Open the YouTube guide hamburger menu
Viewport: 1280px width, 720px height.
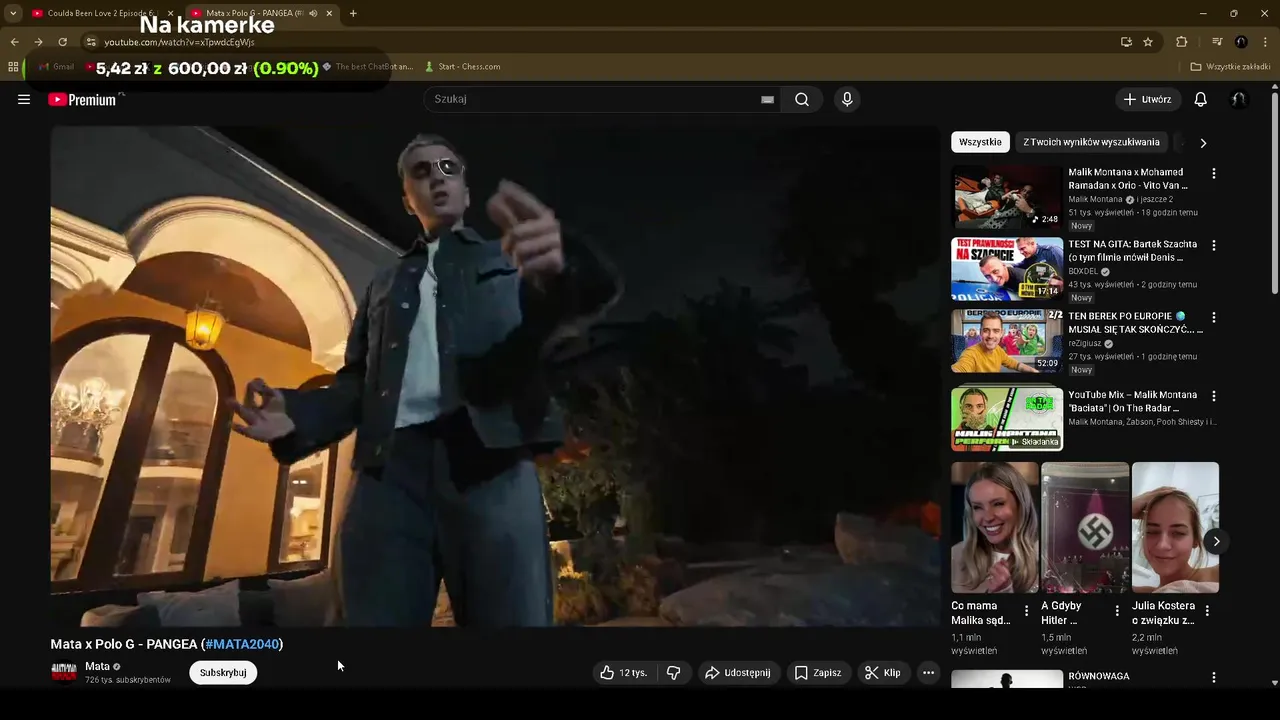coord(24,99)
